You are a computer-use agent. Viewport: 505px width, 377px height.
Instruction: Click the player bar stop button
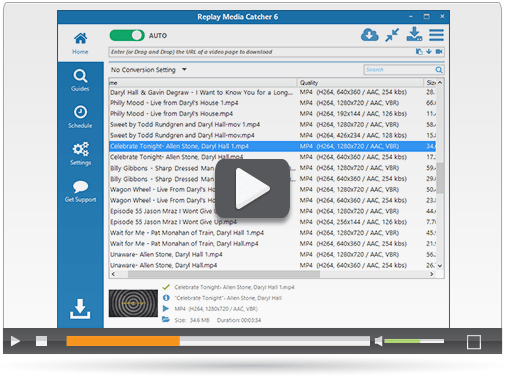click(x=42, y=341)
